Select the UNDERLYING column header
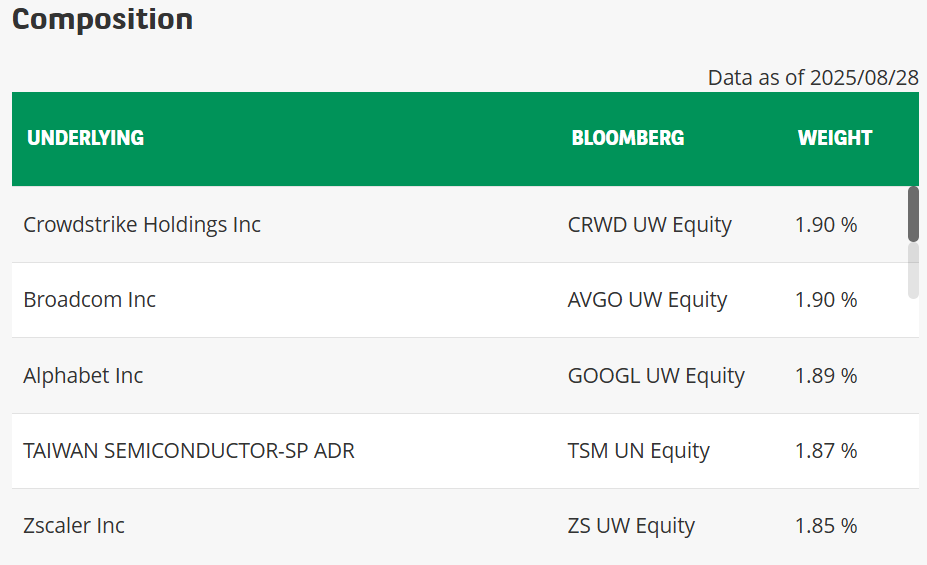This screenshot has width=927, height=565. click(x=86, y=138)
